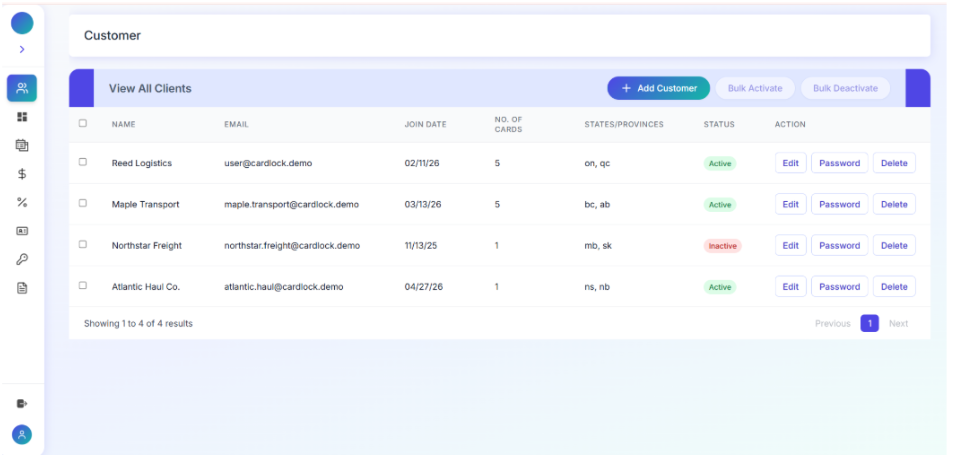Open Password for Northstar Freight

pos(839,245)
